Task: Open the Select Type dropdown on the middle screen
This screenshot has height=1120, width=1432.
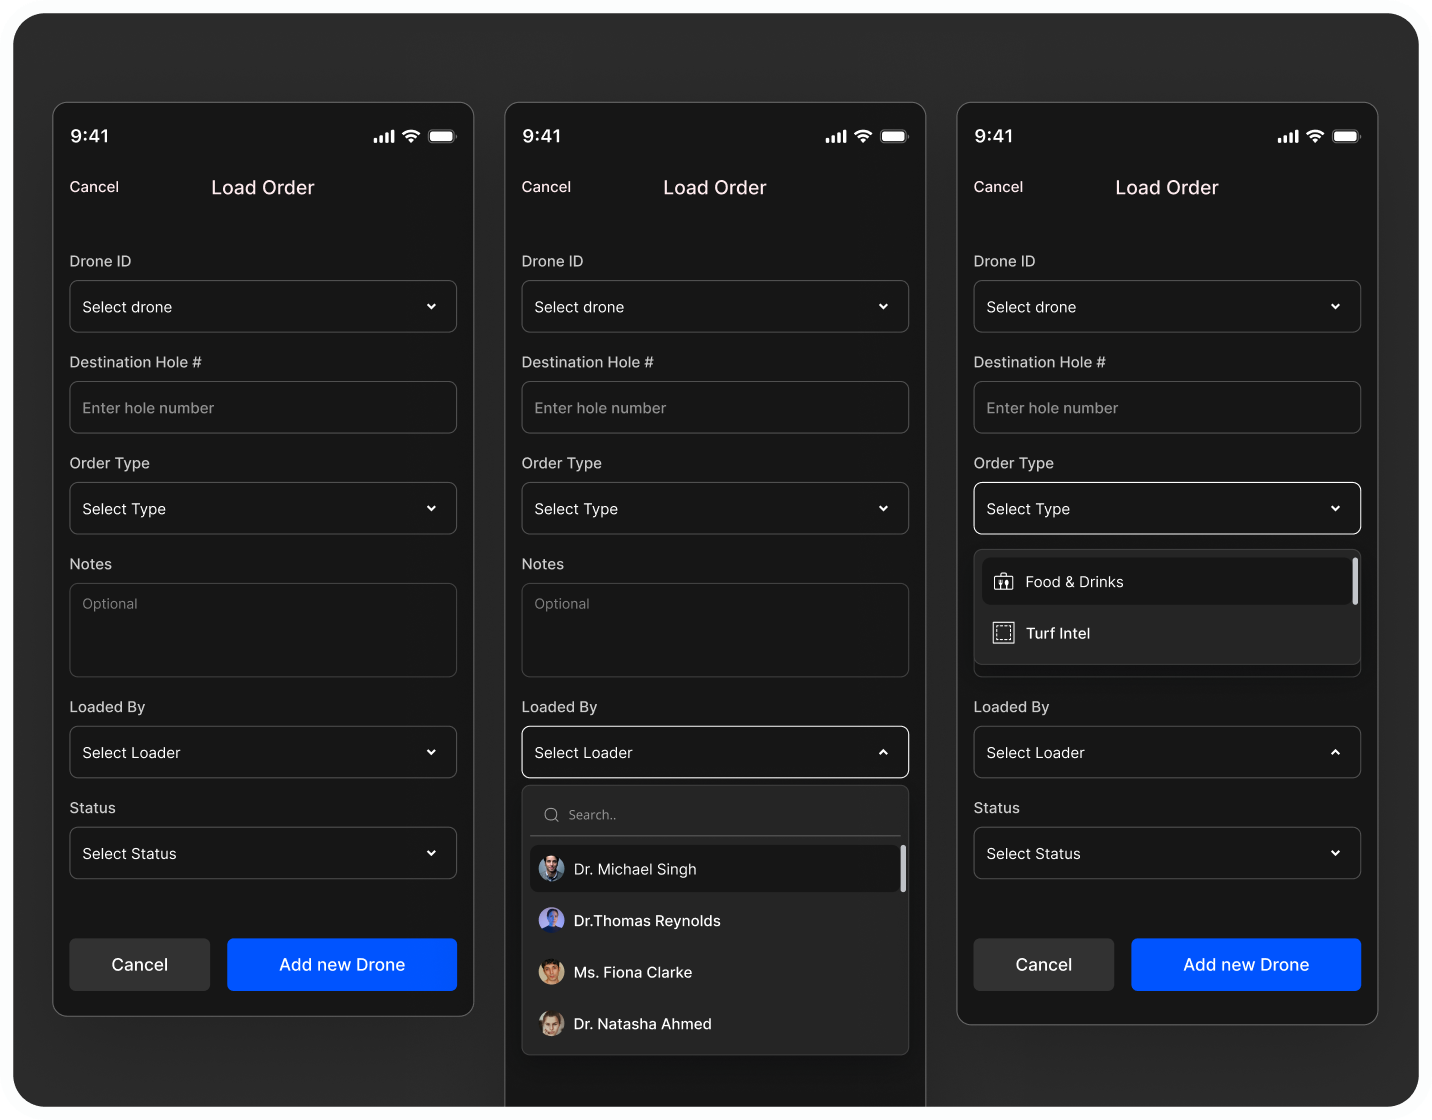Action: pyautogui.click(x=715, y=509)
